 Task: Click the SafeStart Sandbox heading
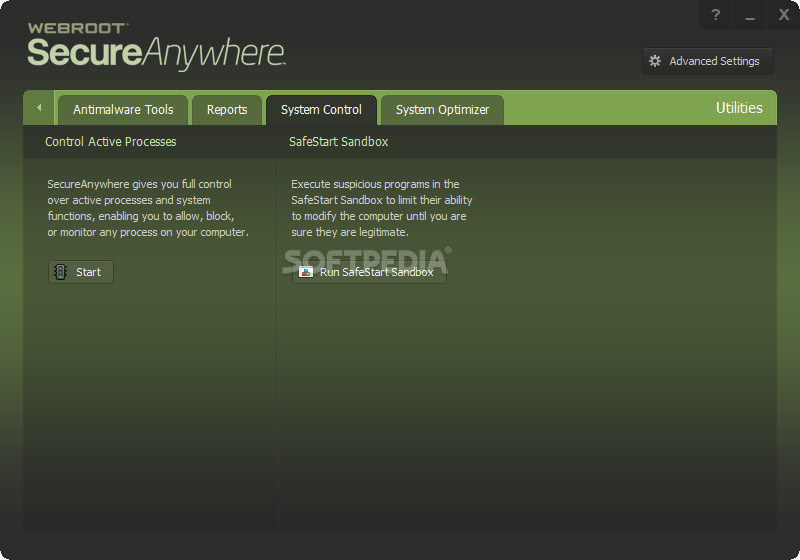338,142
